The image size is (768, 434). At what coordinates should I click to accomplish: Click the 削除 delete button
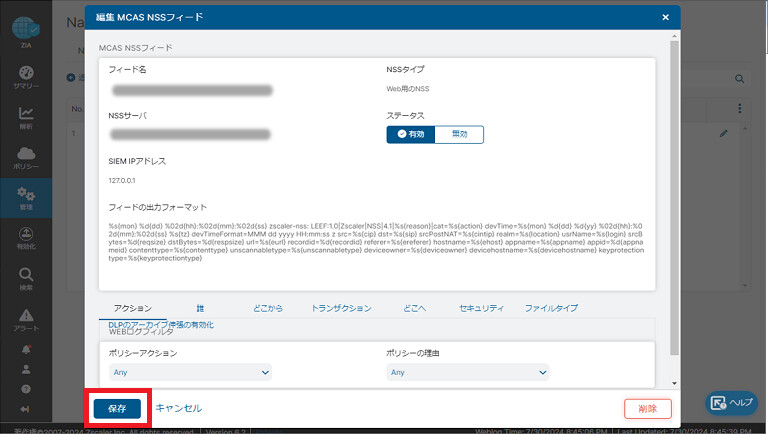(648, 409)
